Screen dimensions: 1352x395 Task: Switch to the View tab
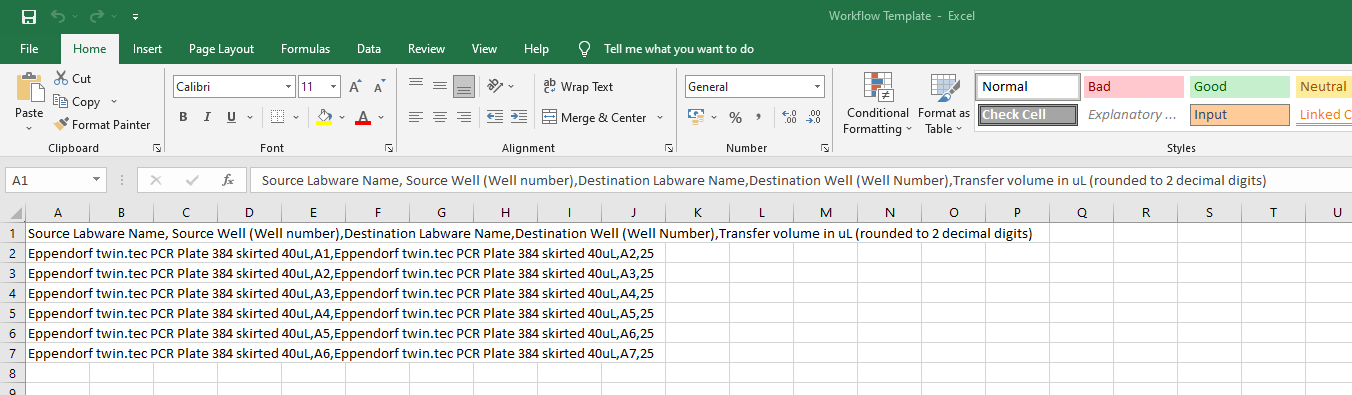coord(484,48)
